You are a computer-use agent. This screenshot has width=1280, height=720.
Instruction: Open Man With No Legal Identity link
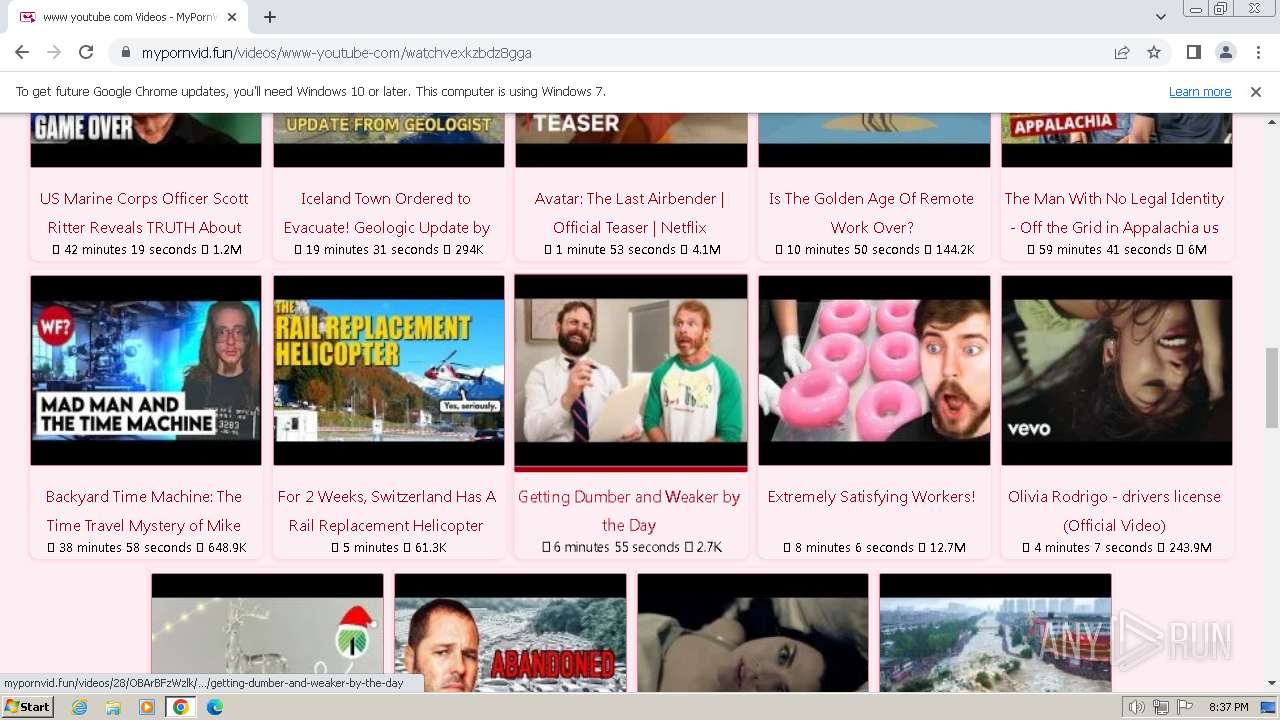point(1114,212)
